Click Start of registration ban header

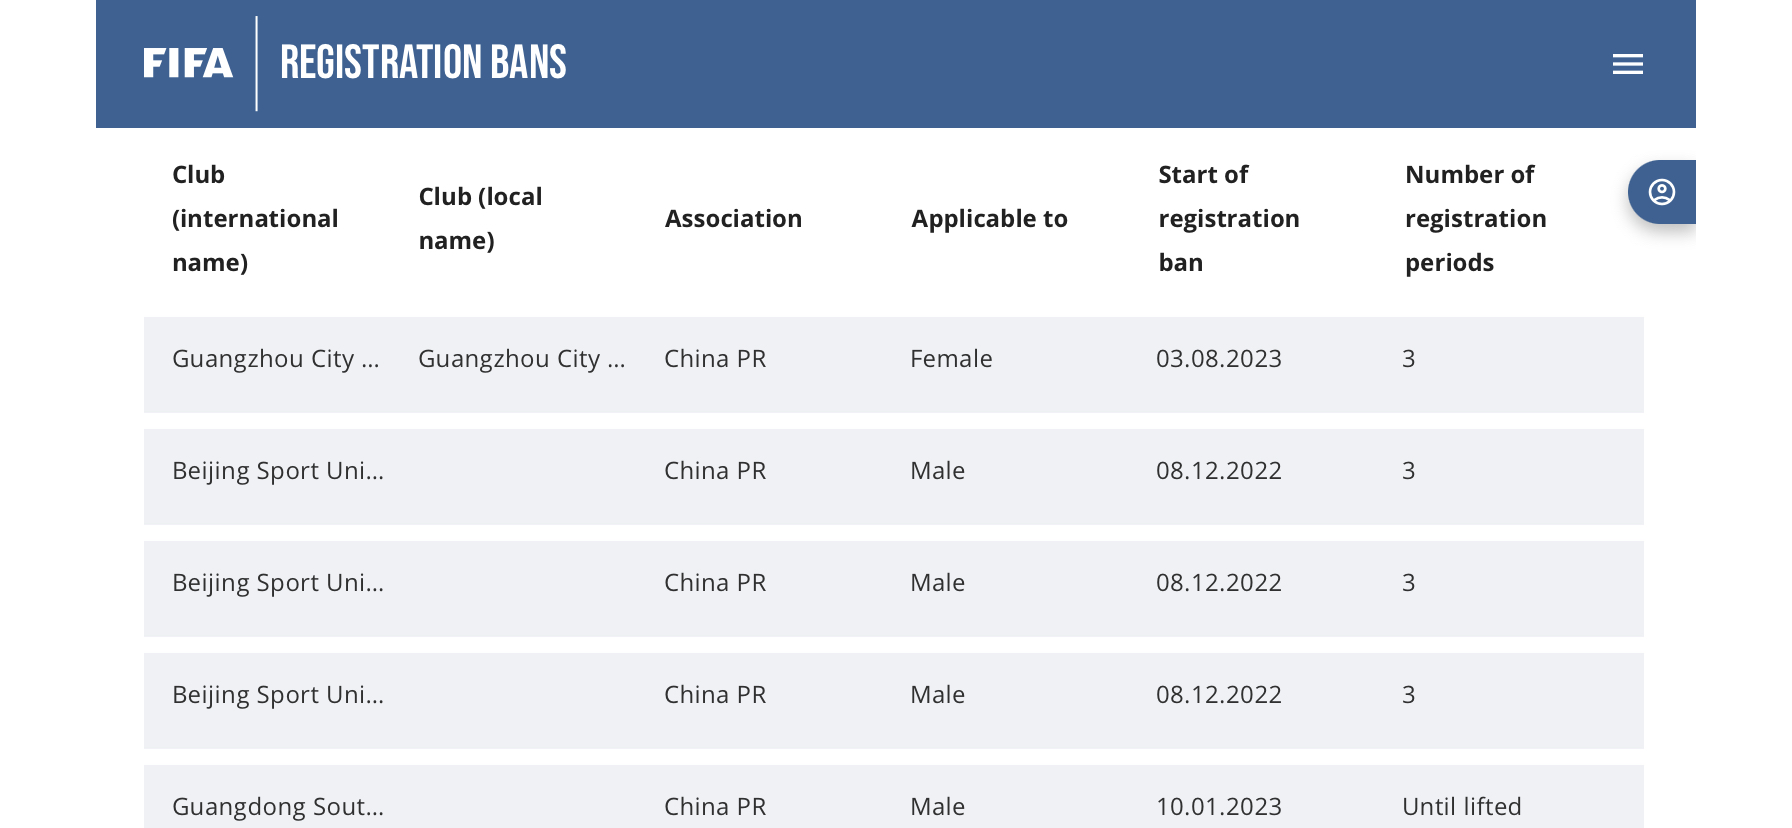tap(1229, 218)
